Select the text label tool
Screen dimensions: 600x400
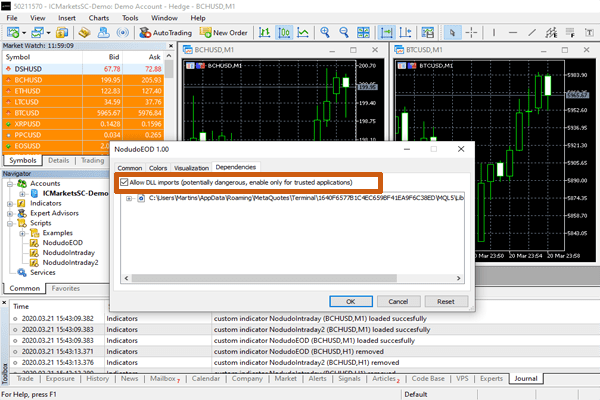pyautogui.click(x=589, y=33)
